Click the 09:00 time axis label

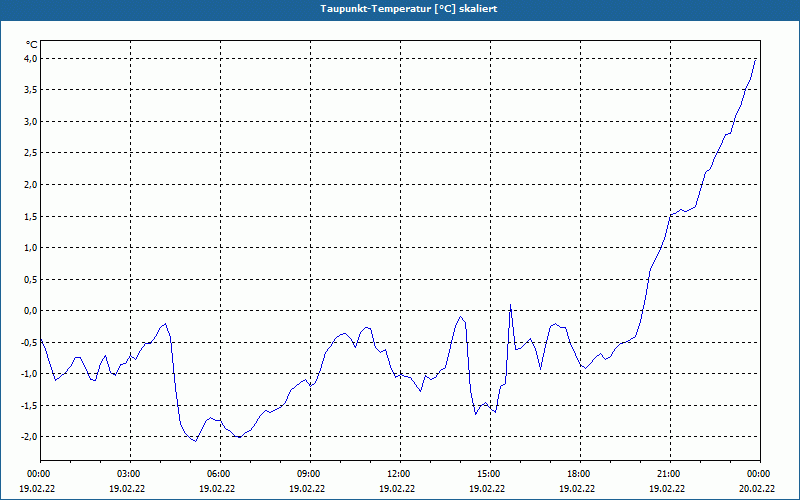[310, 474]
